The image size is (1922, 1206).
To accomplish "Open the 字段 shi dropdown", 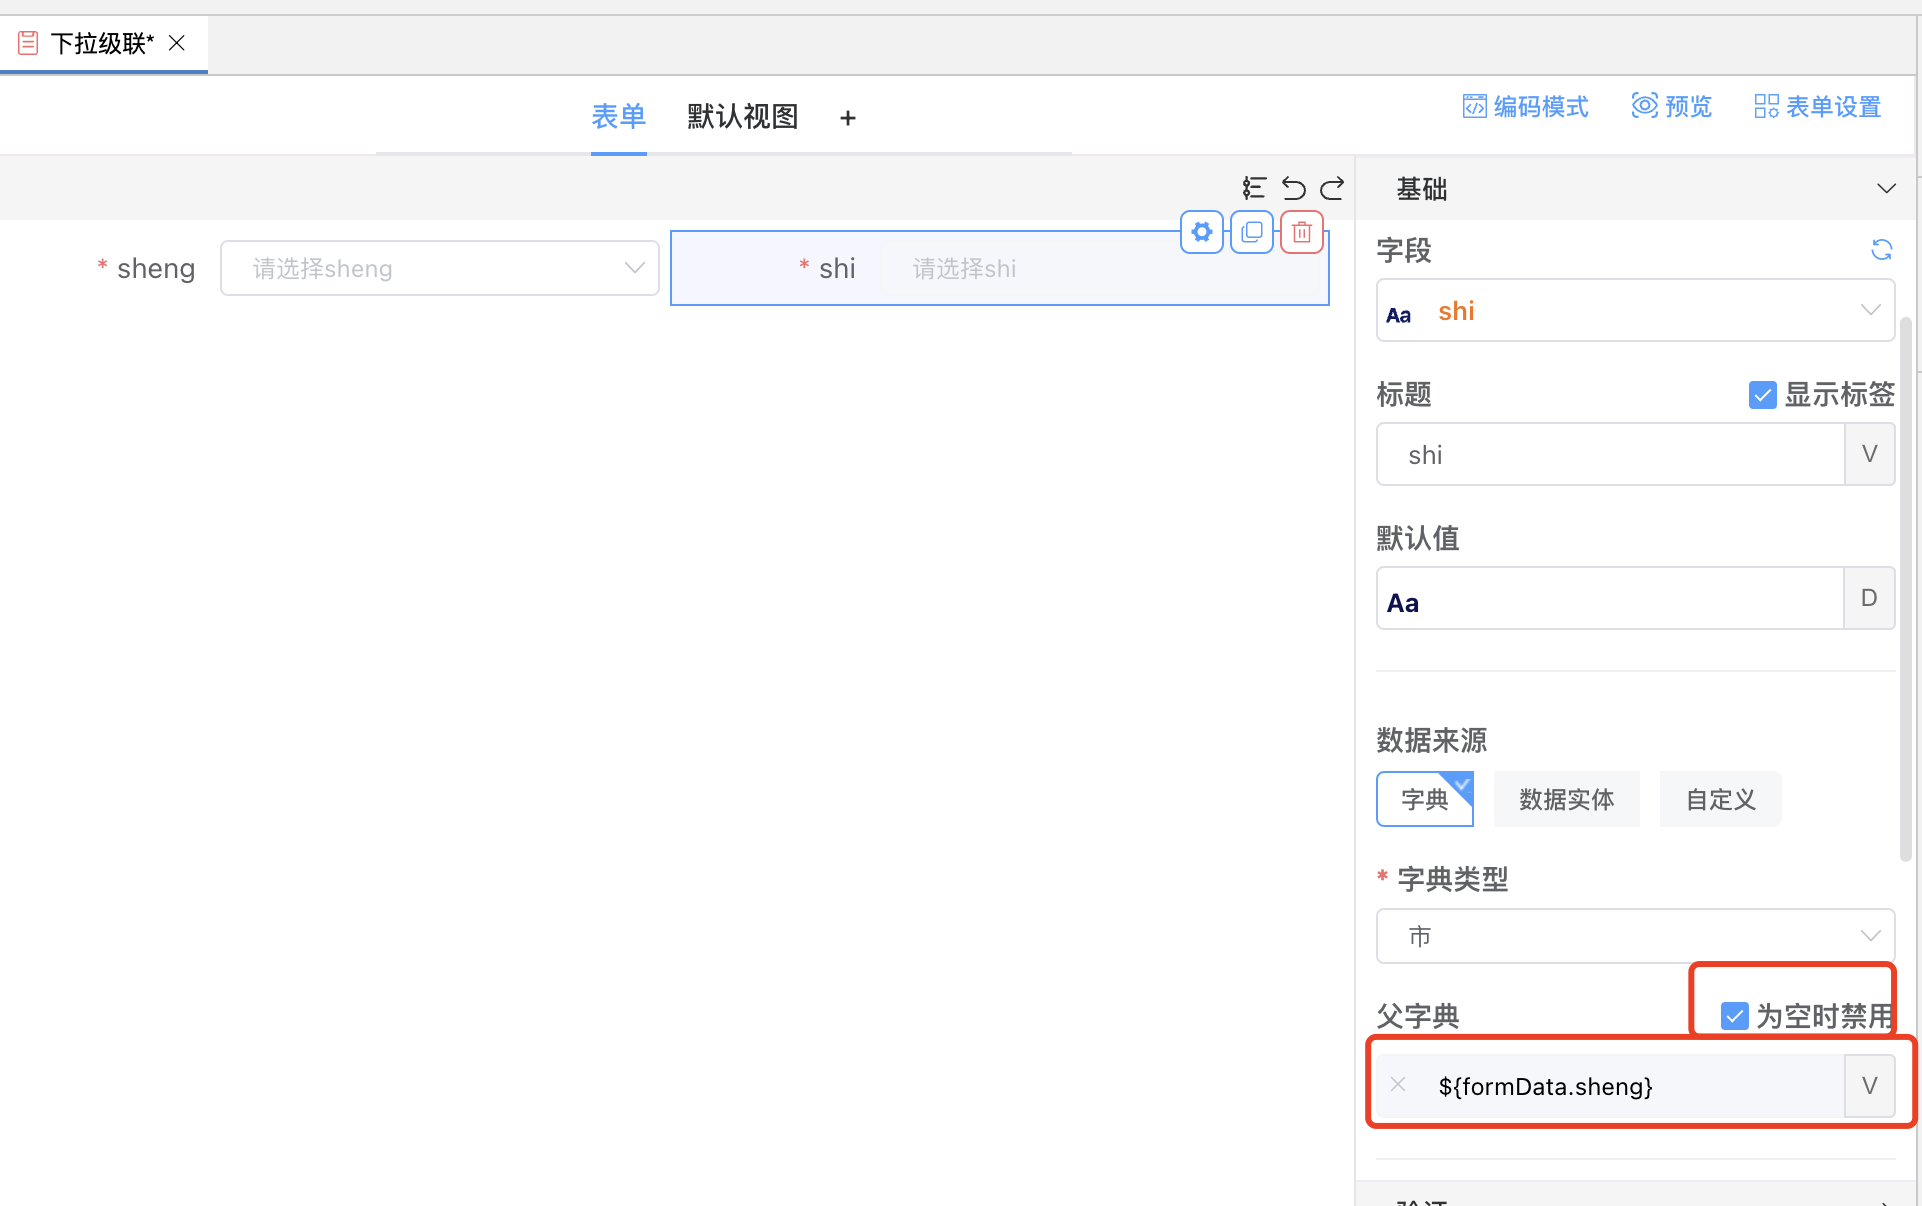I will 1634,311.
